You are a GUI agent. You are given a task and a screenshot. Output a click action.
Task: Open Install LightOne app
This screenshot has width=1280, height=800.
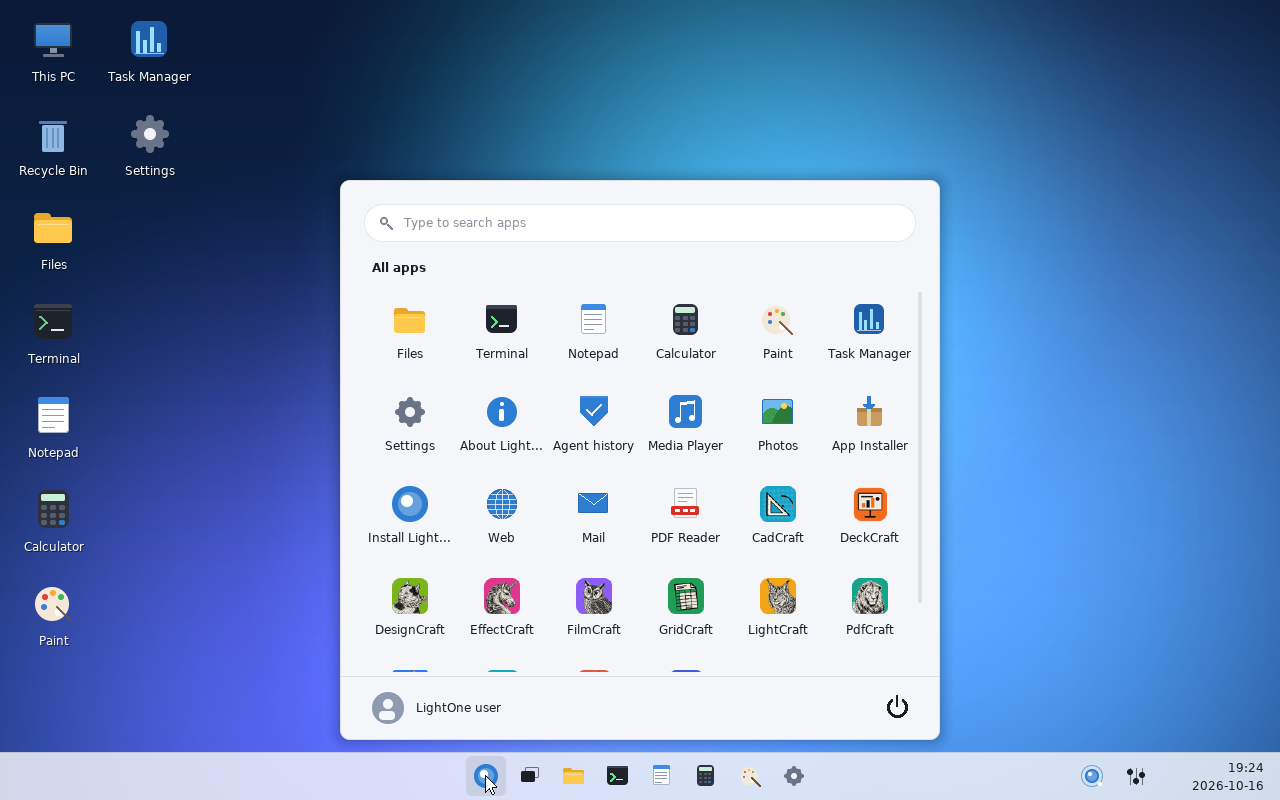pos(409,515)
